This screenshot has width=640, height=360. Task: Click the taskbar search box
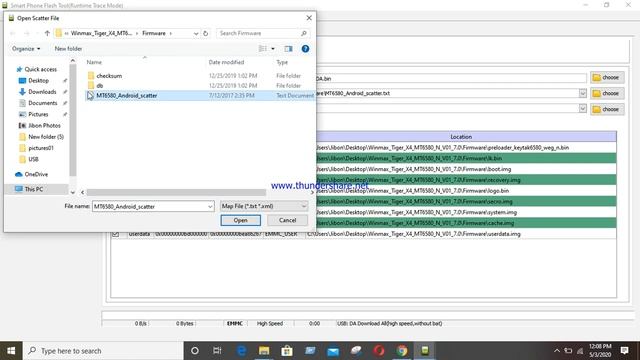(x=103, y=351)
